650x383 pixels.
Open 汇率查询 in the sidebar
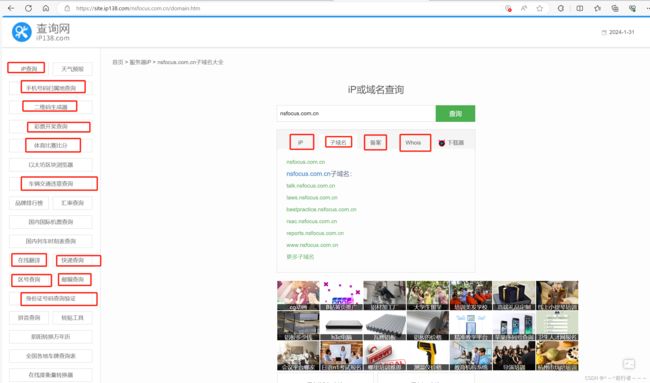[73, 203]
